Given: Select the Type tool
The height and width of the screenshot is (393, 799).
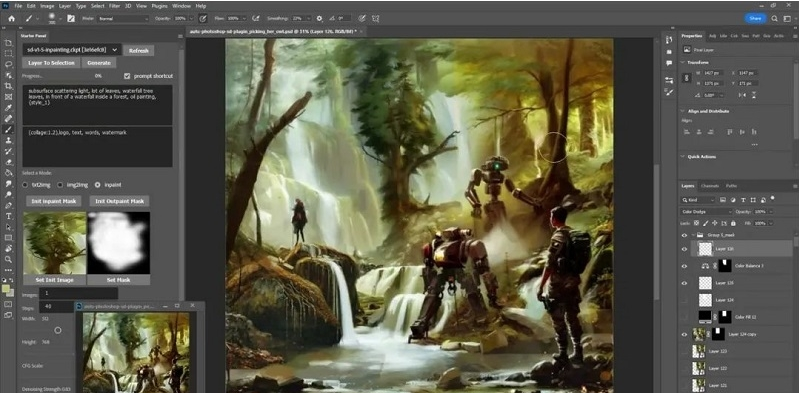Looking at the screenshot, I should (x=9, y=216).
